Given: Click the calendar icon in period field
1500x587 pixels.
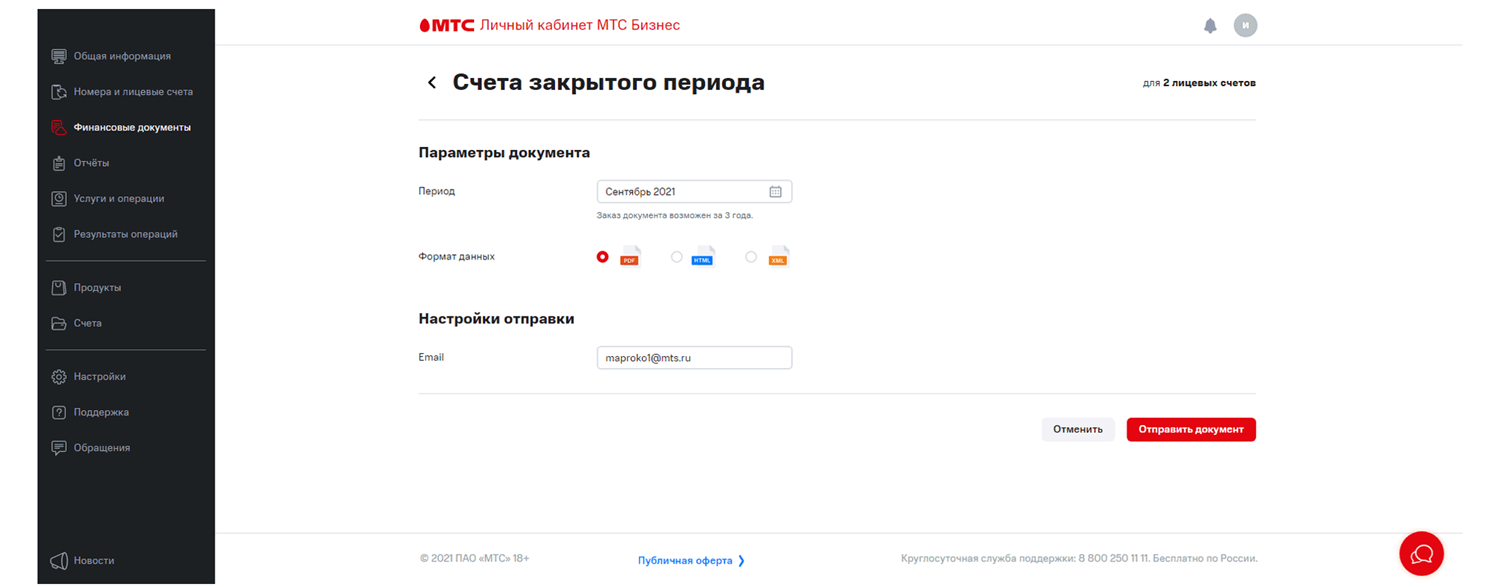Looking at the screenshot, I should (x=775, y=192).
